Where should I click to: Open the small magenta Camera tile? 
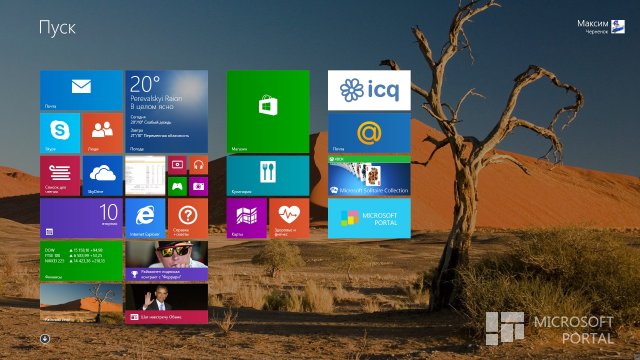[198, 187]
